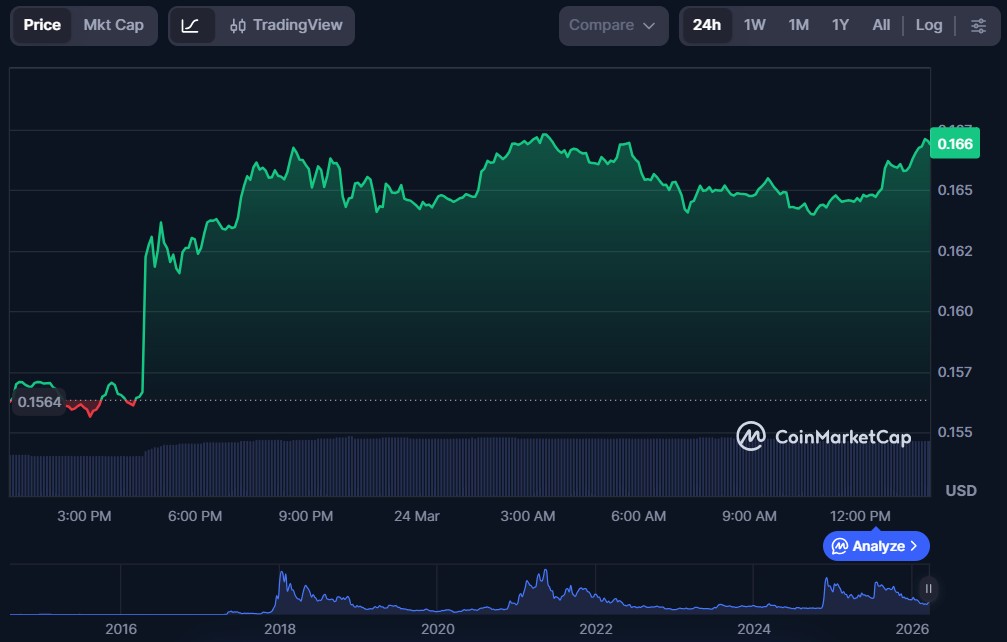Open chart settings sliders icon
Viewport: 1007px width, 642px height.
tap(977, 25)
